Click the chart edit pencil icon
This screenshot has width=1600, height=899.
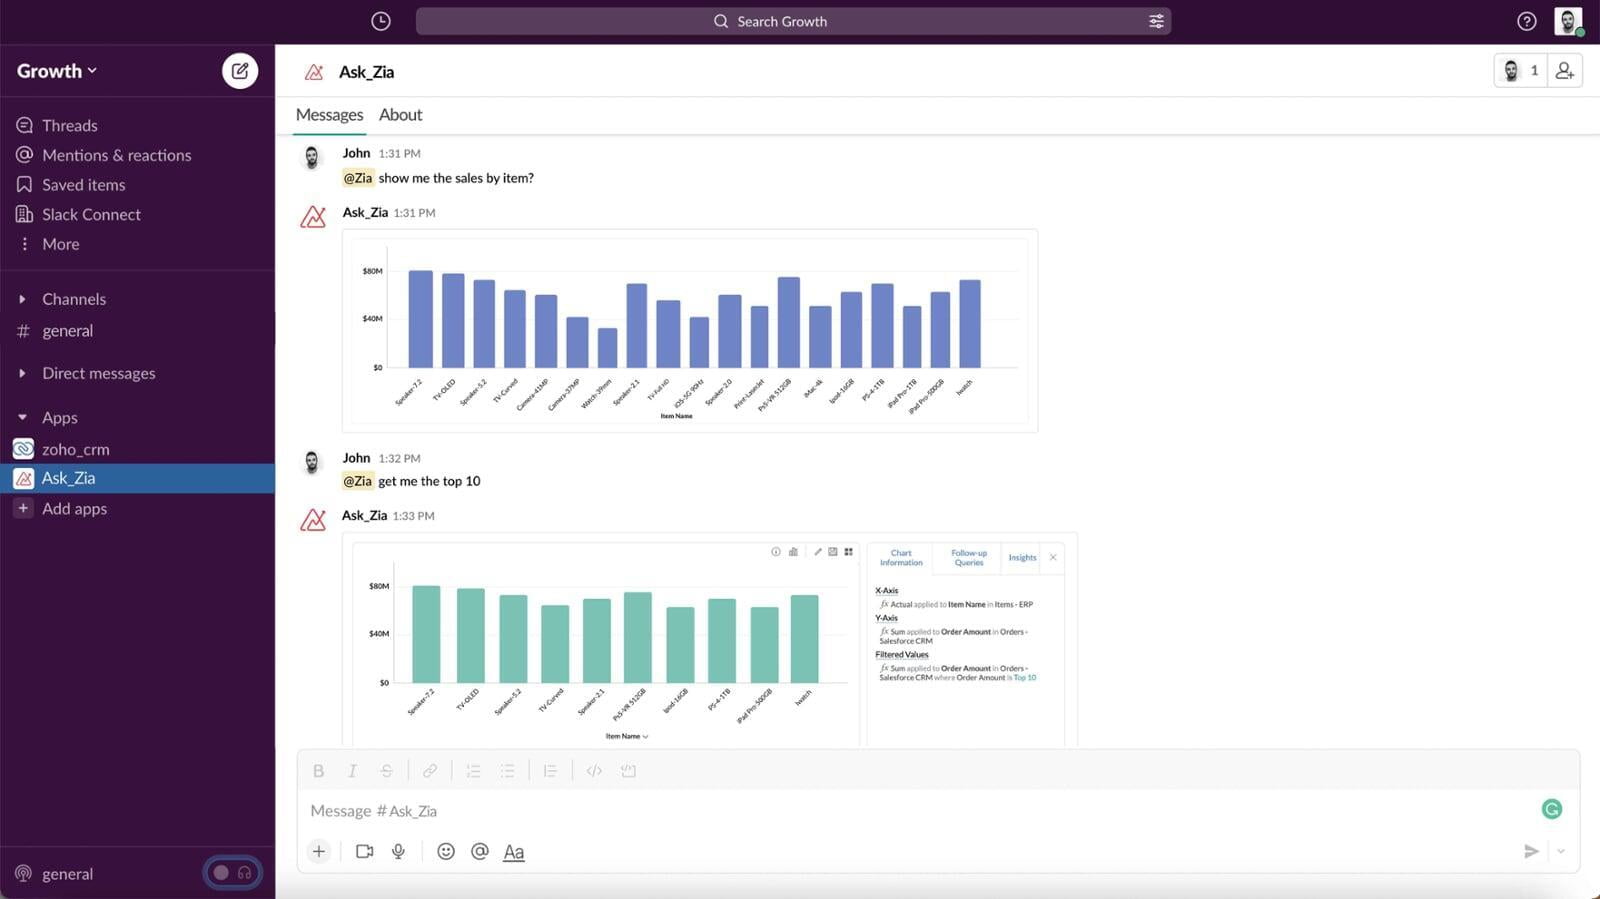pyautogui.click(x=818, y=552)
